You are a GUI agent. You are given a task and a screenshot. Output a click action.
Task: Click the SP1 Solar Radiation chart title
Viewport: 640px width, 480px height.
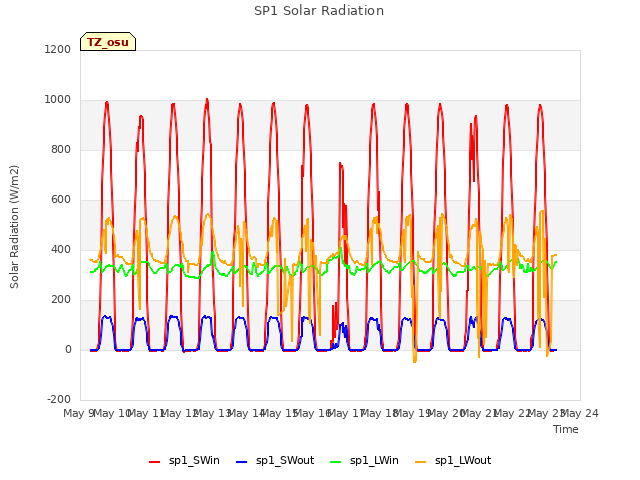[319, 11]
